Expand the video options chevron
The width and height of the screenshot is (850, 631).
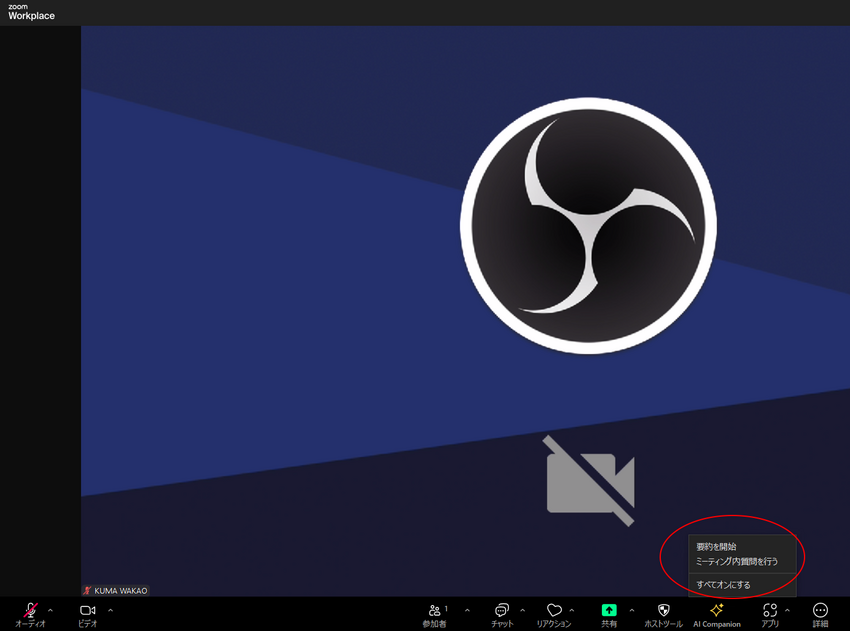pyautogui.click(x=111, y=610)
